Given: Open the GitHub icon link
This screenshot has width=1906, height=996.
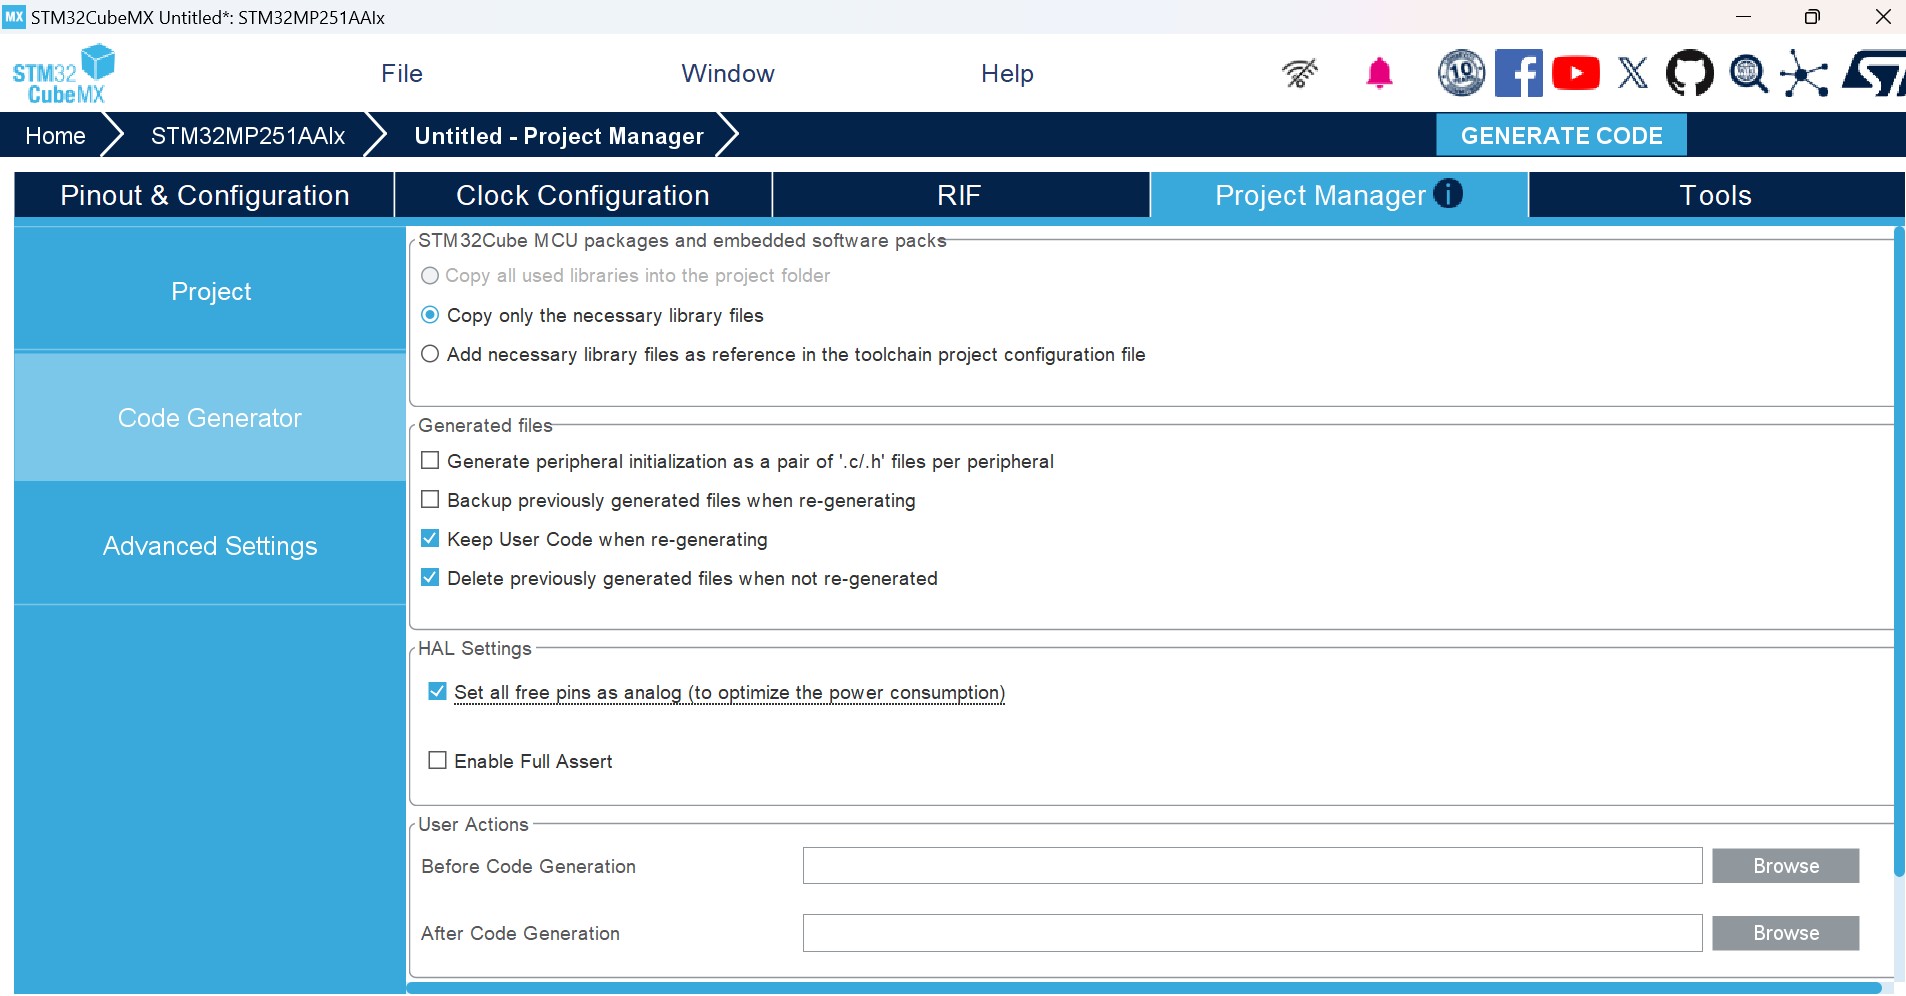Looking at the screenshot, I should coord(1690,73).
